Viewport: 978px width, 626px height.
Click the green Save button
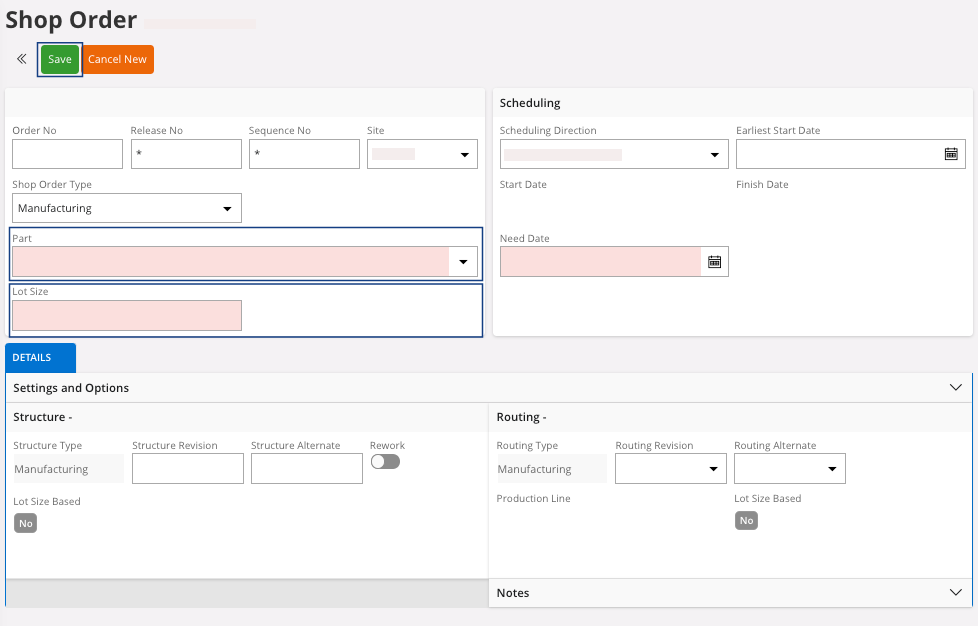pos(60,59)
